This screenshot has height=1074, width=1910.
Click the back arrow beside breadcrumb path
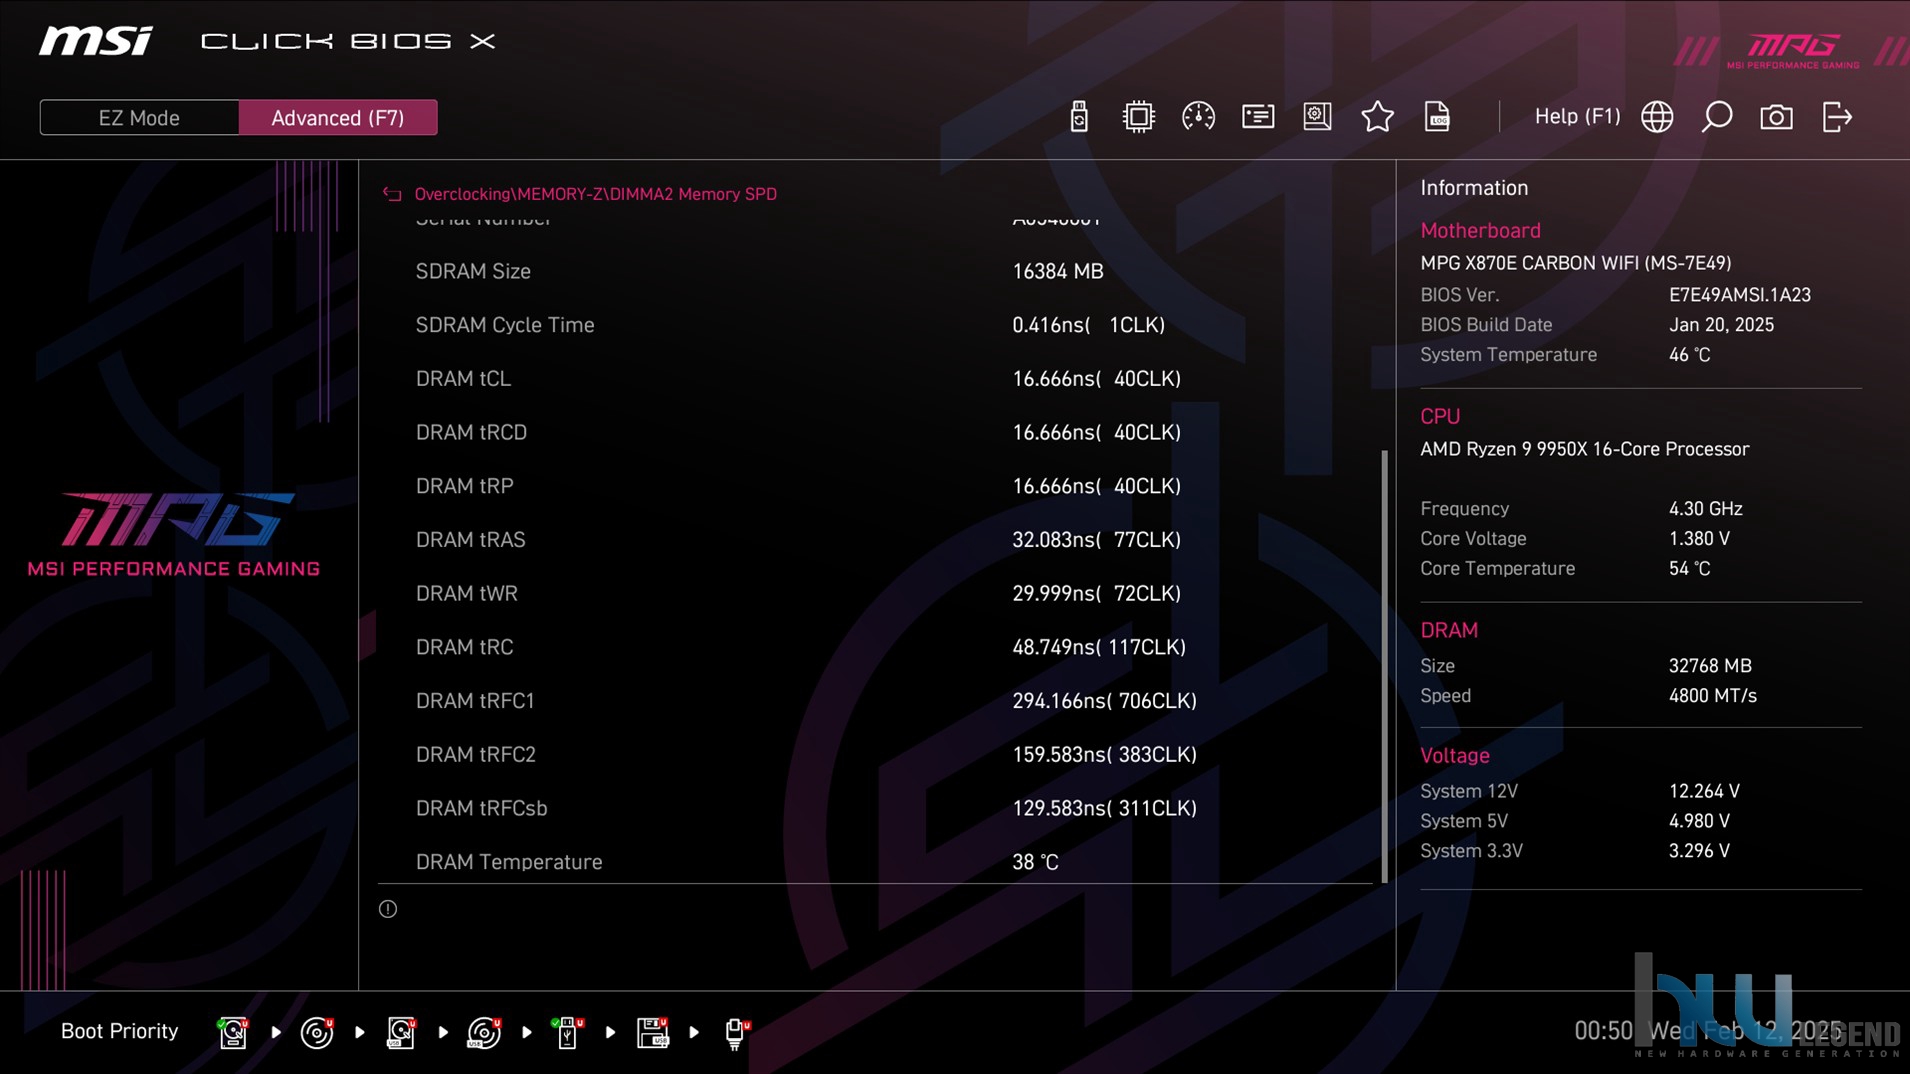[x=392, y=194]
